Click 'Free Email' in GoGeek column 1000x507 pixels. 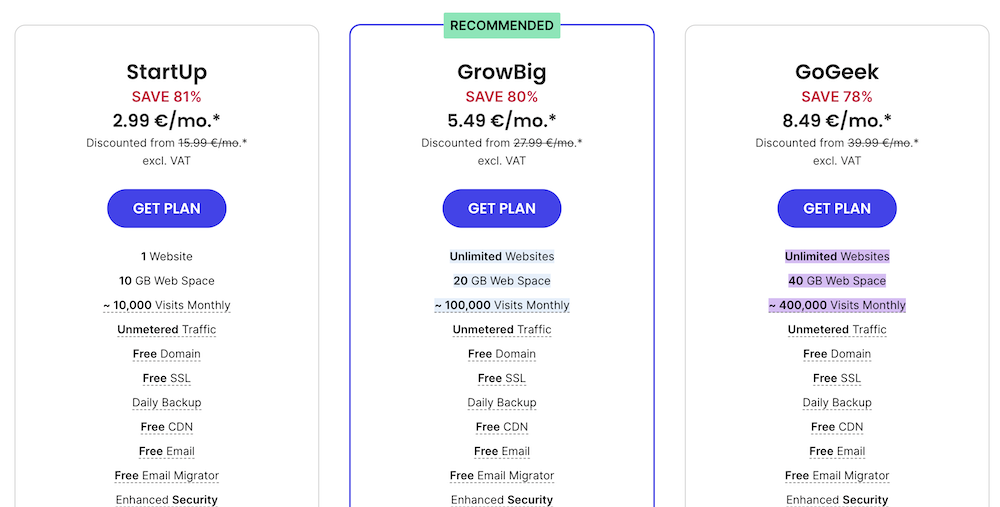(x=837, y=451)
